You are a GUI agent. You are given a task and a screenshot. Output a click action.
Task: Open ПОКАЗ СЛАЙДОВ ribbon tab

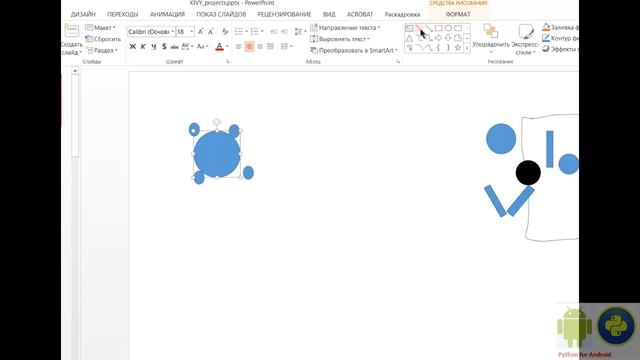pos(221,14)
